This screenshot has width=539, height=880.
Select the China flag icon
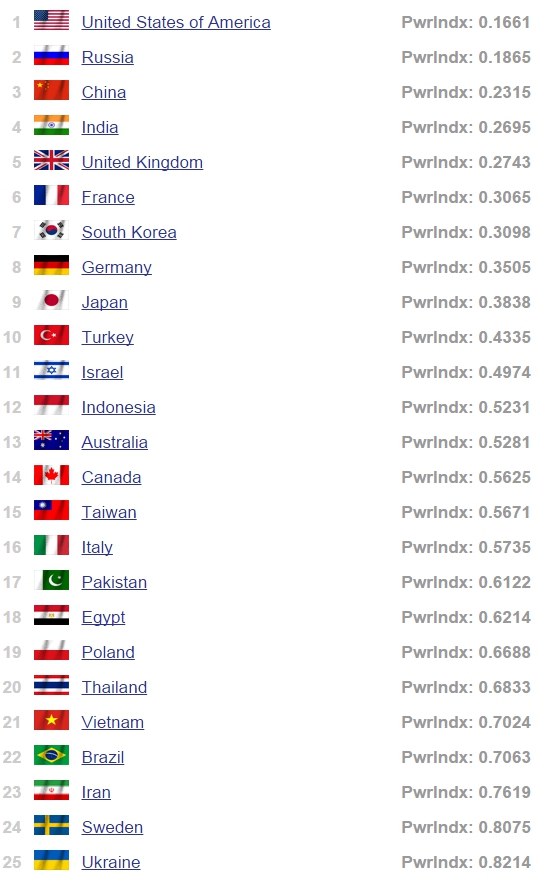[51, 90]
